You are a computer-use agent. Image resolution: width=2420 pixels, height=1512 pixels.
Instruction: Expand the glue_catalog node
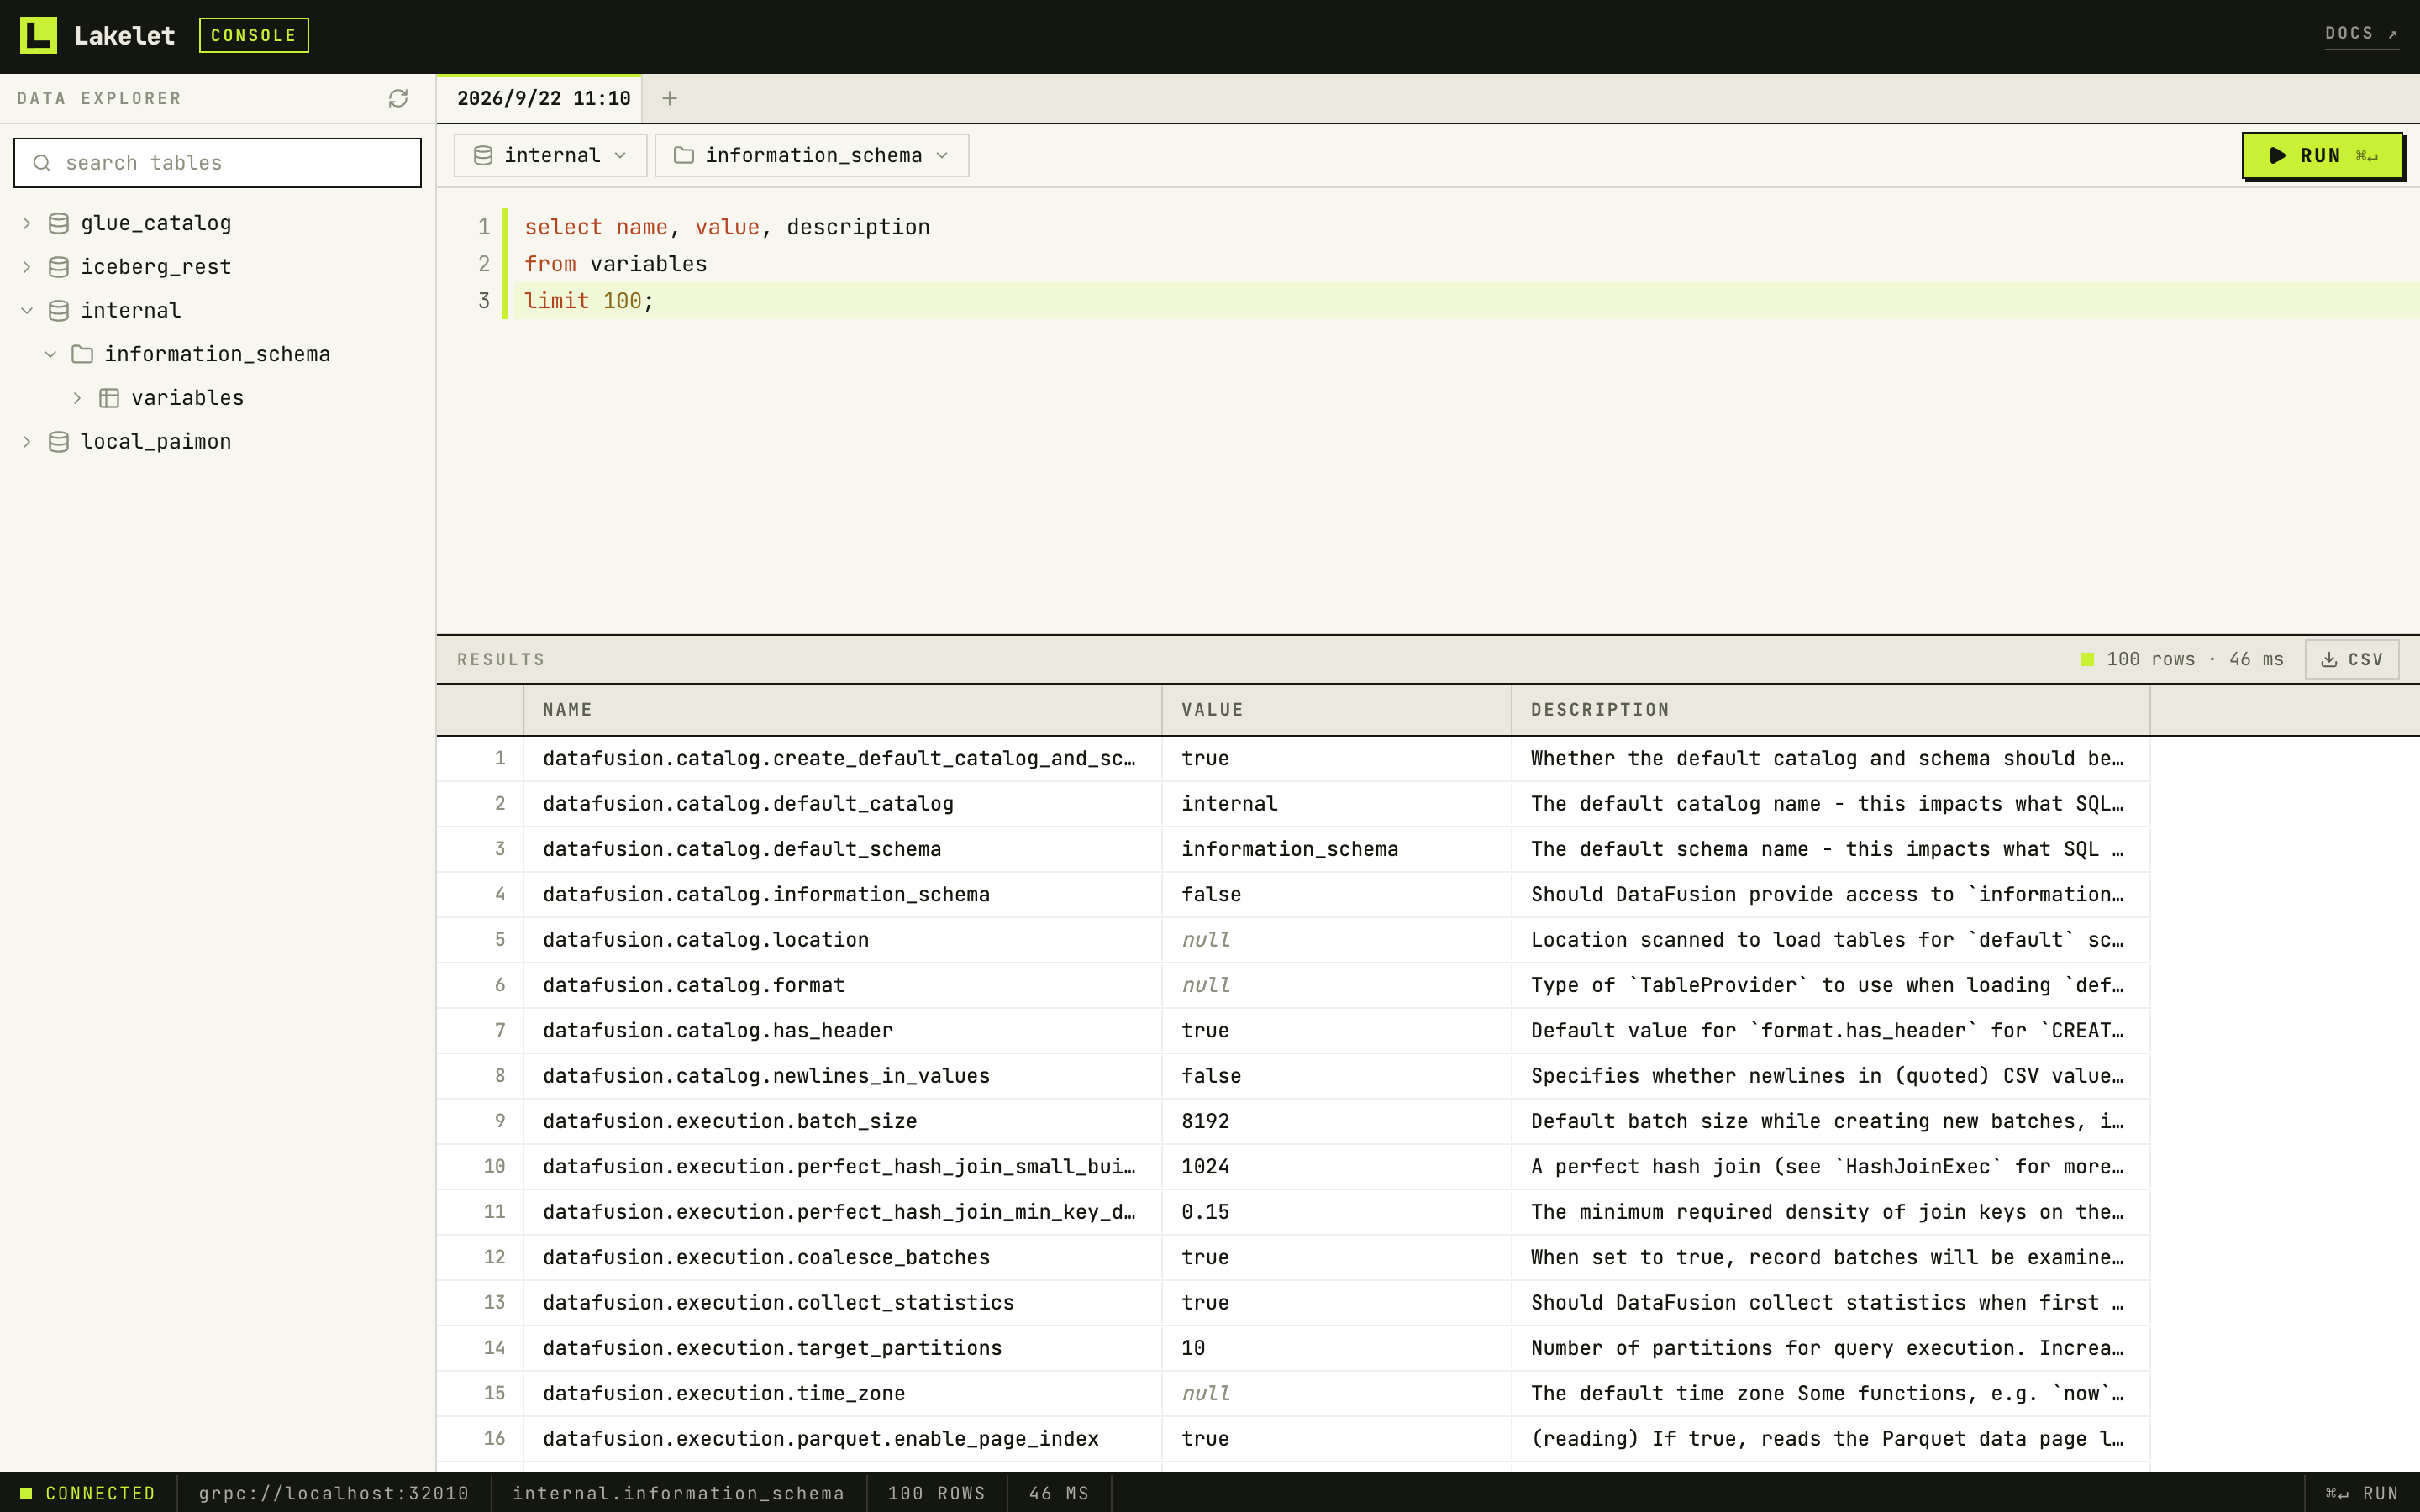[27, 223]
